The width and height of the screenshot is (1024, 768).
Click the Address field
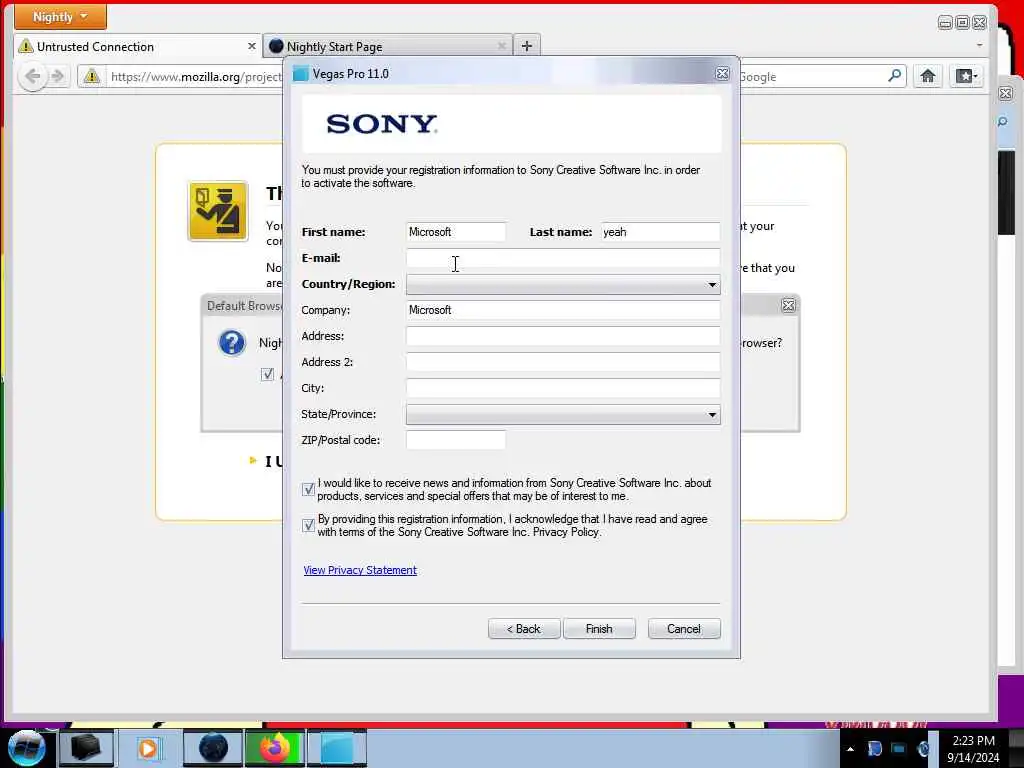[x=563, y=336]
